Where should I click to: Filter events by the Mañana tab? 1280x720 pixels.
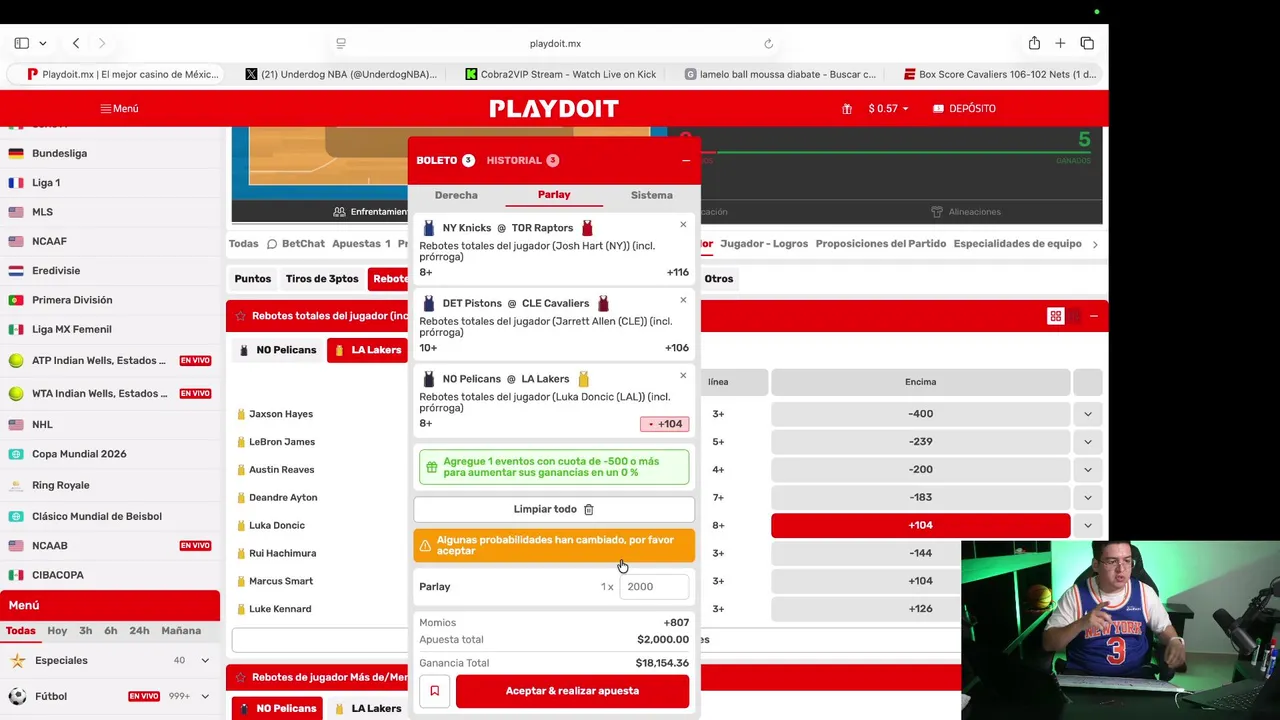tap(181, 631)
